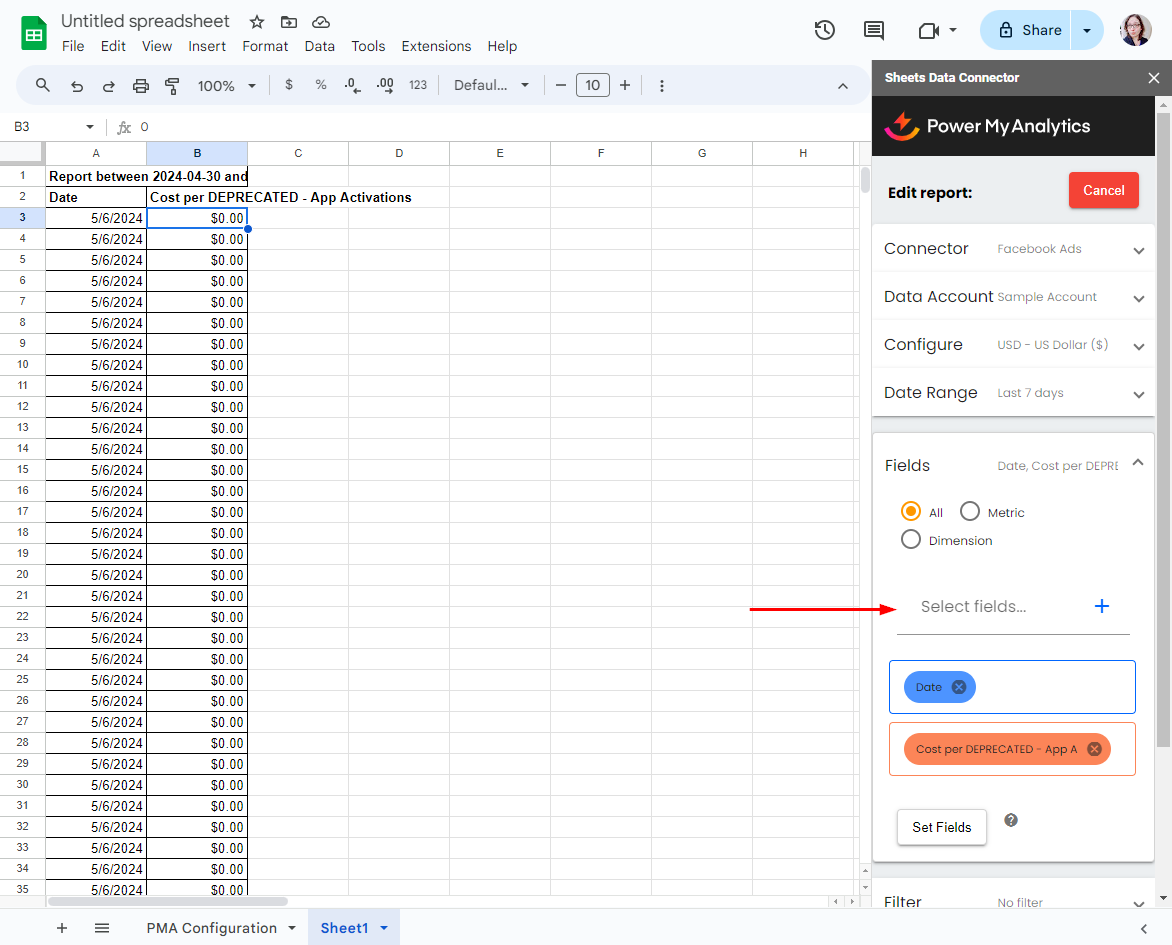Open the comments icon
Viewport: 1172px width, 945px height.
coord(874,30)
